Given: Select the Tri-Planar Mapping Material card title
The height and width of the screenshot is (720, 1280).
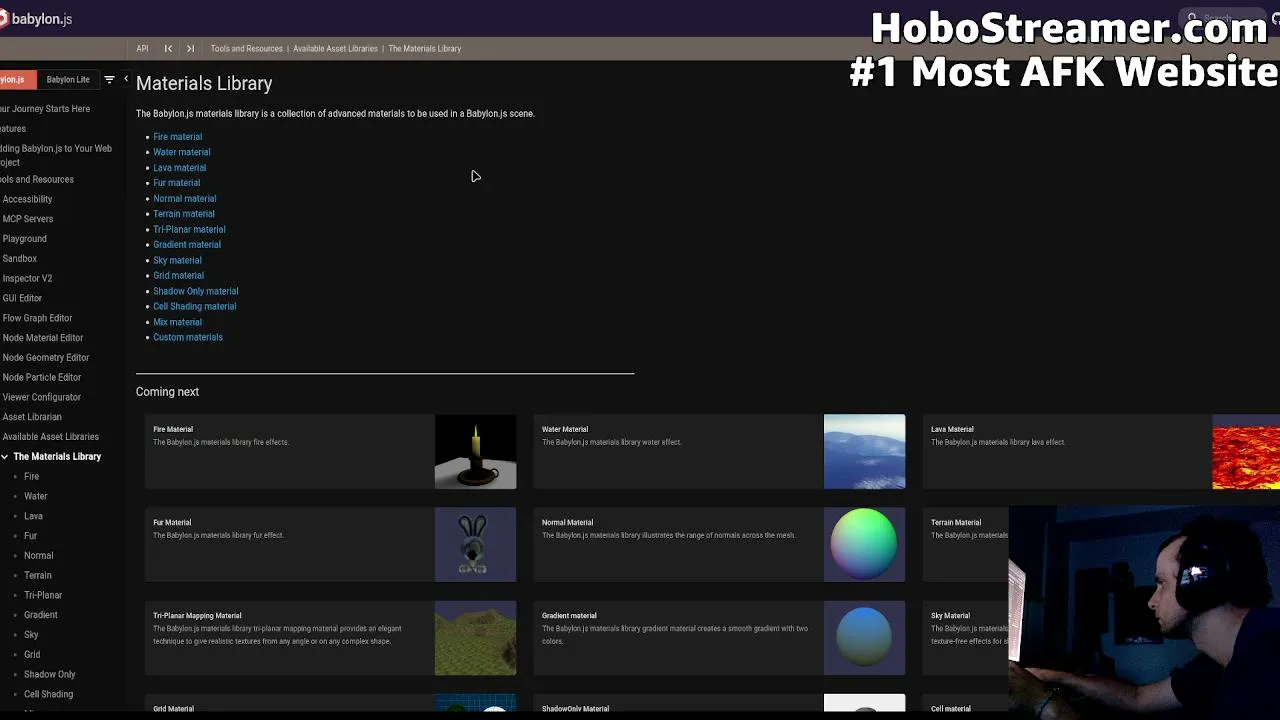Looking at the screenshot, I should point(197,616).
